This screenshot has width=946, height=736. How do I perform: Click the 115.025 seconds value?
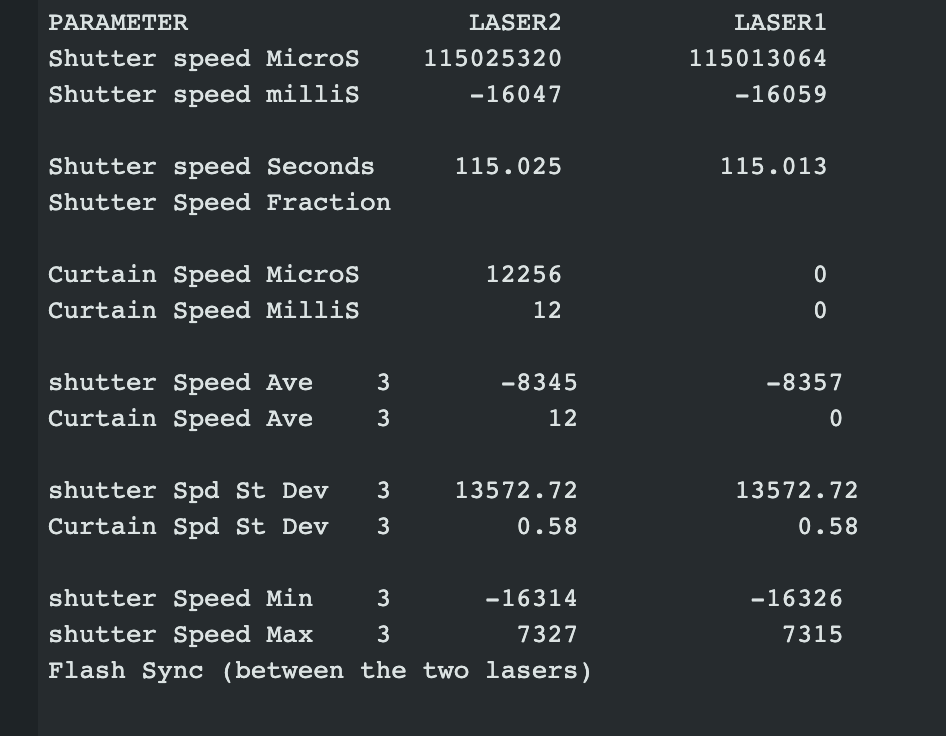pos(508,166)
